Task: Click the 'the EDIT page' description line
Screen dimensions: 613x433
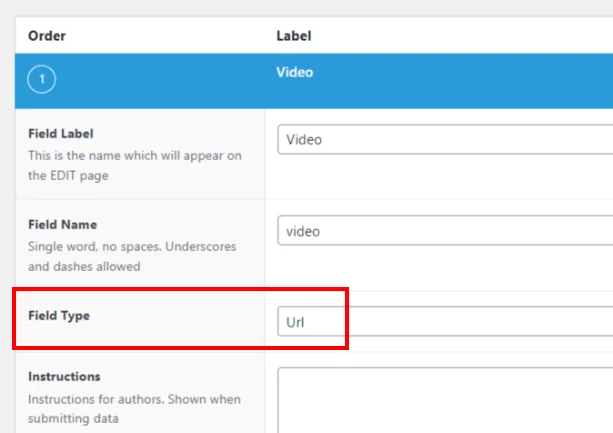Action: [68, 175]
